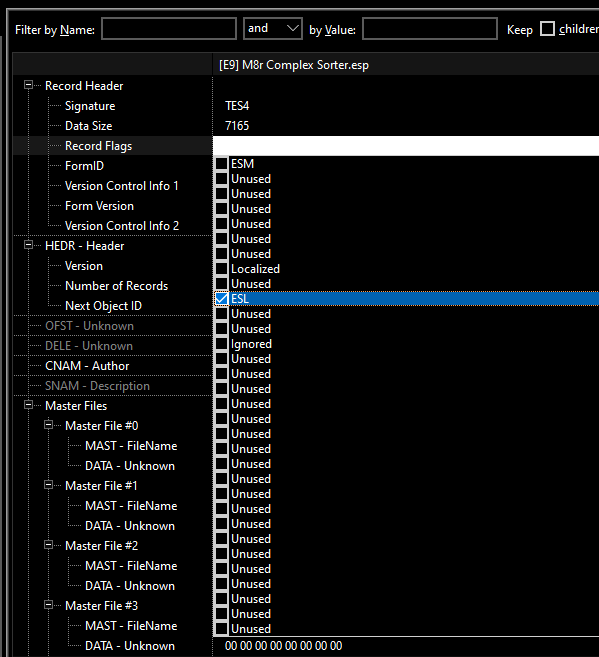Select the Form Version row

113,206
